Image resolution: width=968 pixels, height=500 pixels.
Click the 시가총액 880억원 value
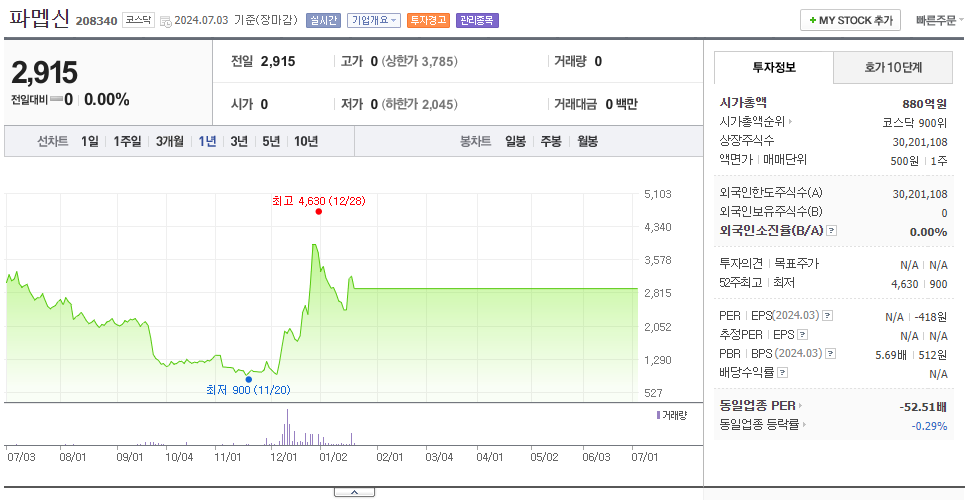(x=924, y=104)
